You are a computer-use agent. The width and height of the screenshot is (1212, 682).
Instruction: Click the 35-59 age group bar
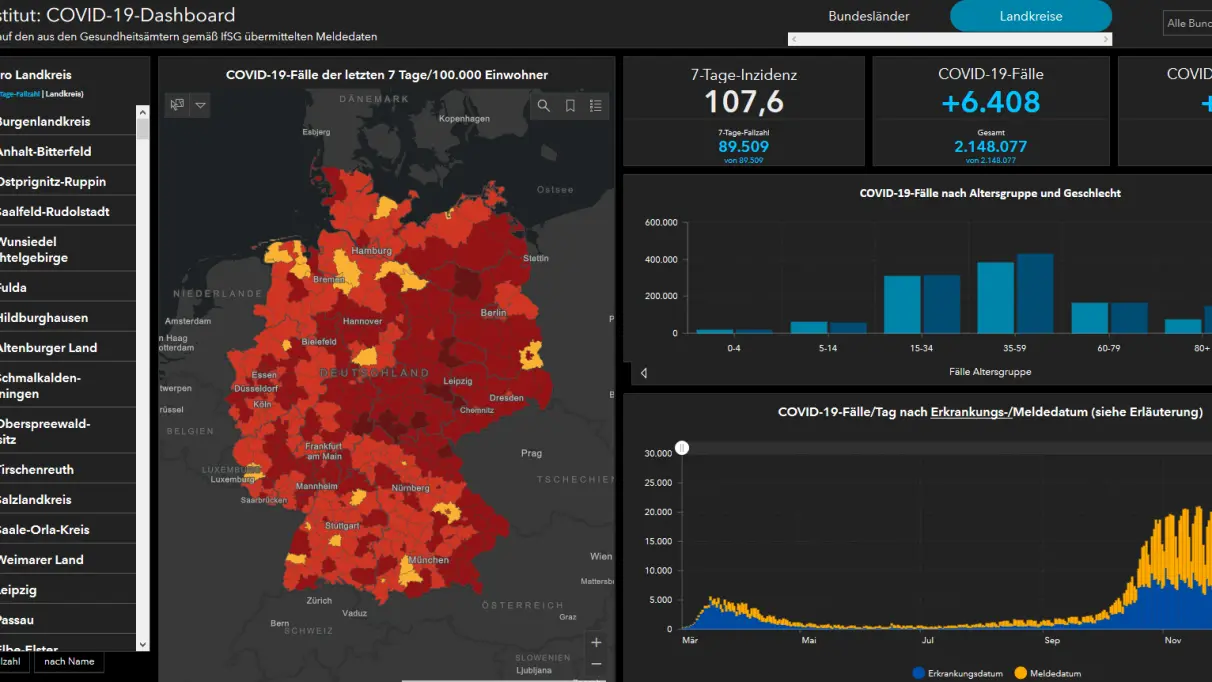coord(1015,294)
